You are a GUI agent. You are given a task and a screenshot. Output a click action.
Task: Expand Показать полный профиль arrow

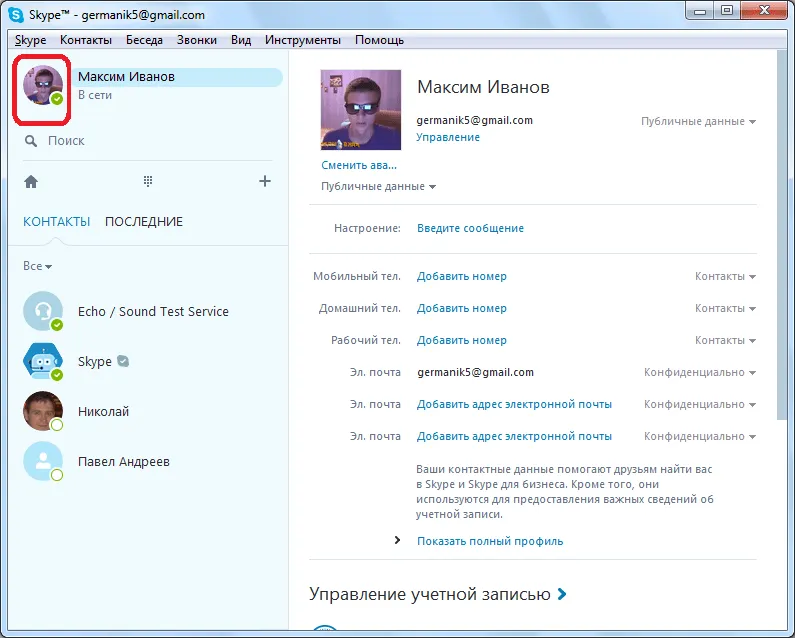coord(398,541)
